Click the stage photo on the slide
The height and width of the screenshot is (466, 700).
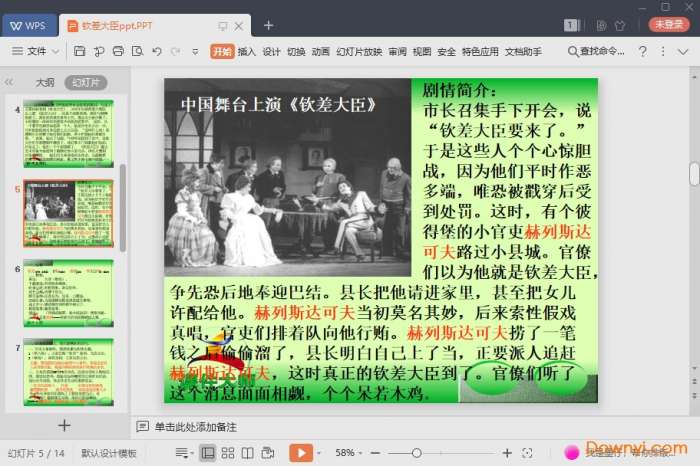coord(288,177)
